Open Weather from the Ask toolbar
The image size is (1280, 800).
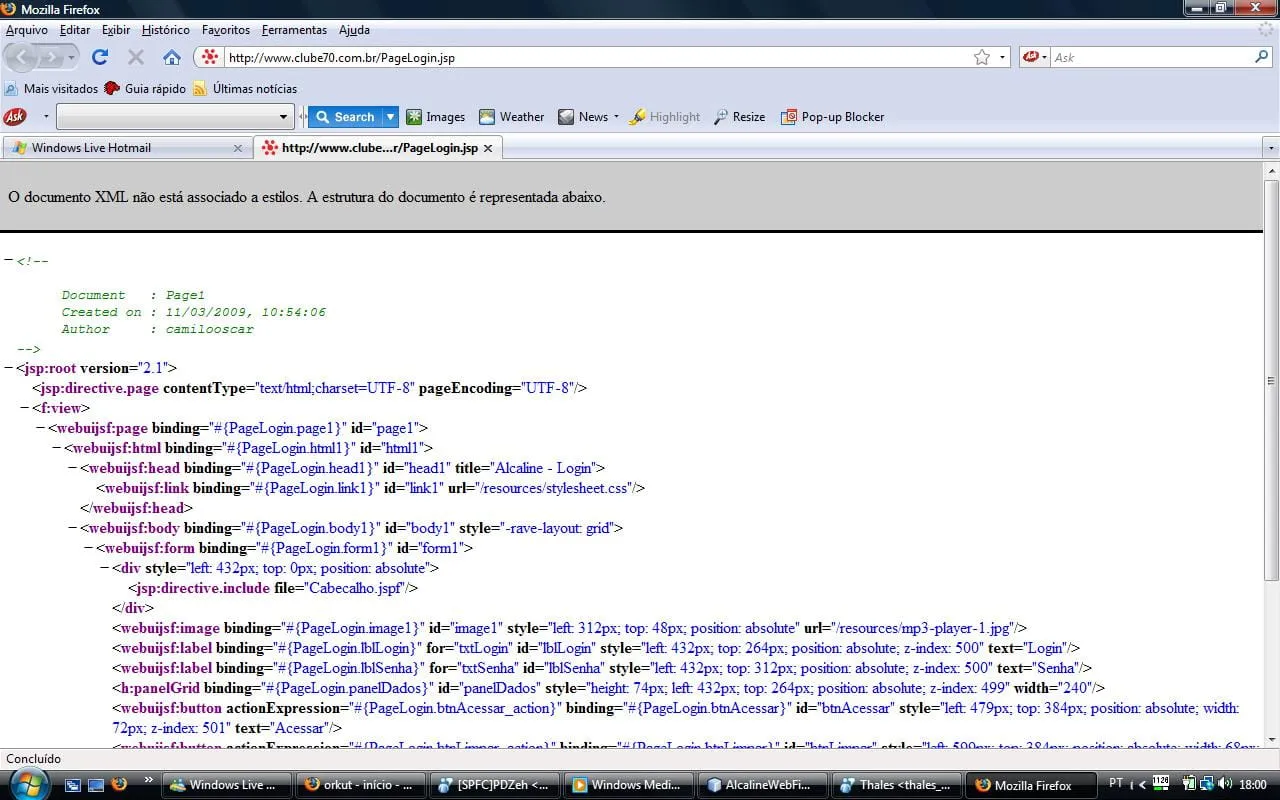511,117
